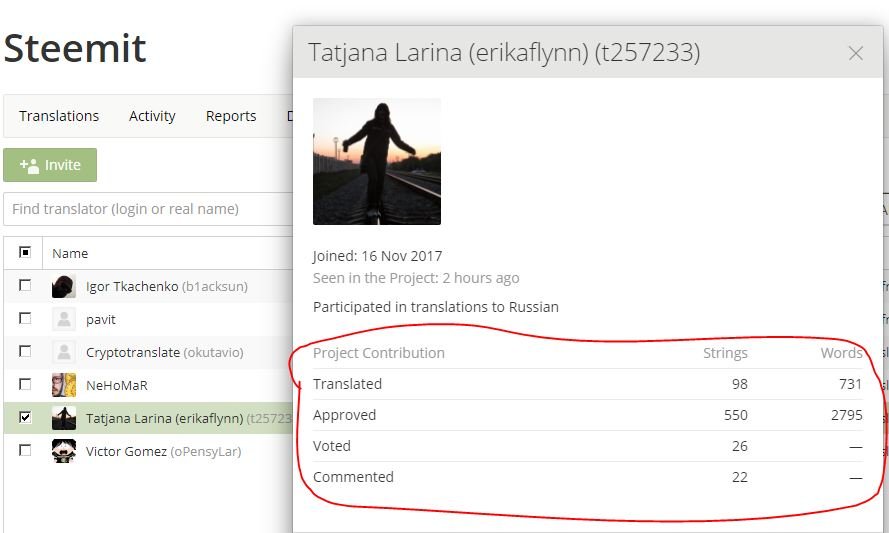Viewport: 889px width, 533px height.
Task: Click the 'Joined: 16 Nov 2017' text
Action: tap(378, 256)
